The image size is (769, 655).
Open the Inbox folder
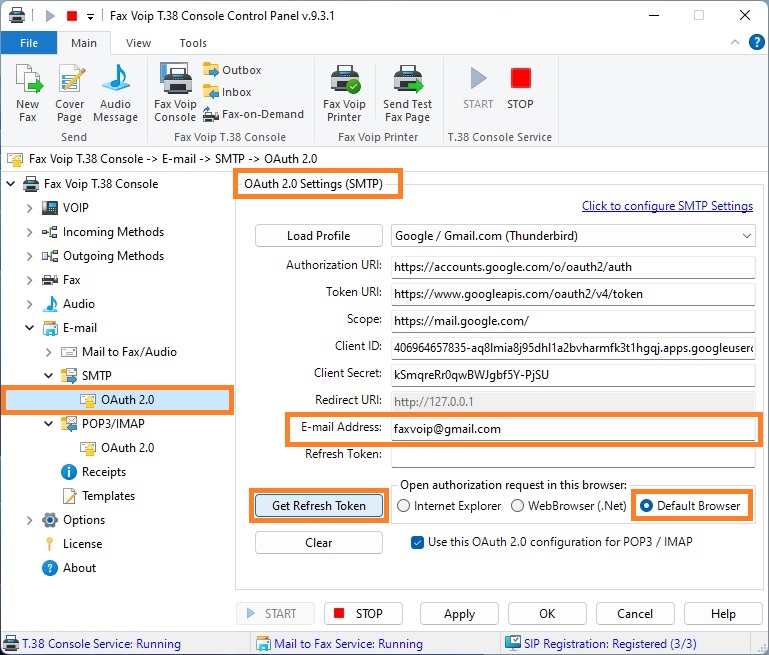(x=227, y=92)
